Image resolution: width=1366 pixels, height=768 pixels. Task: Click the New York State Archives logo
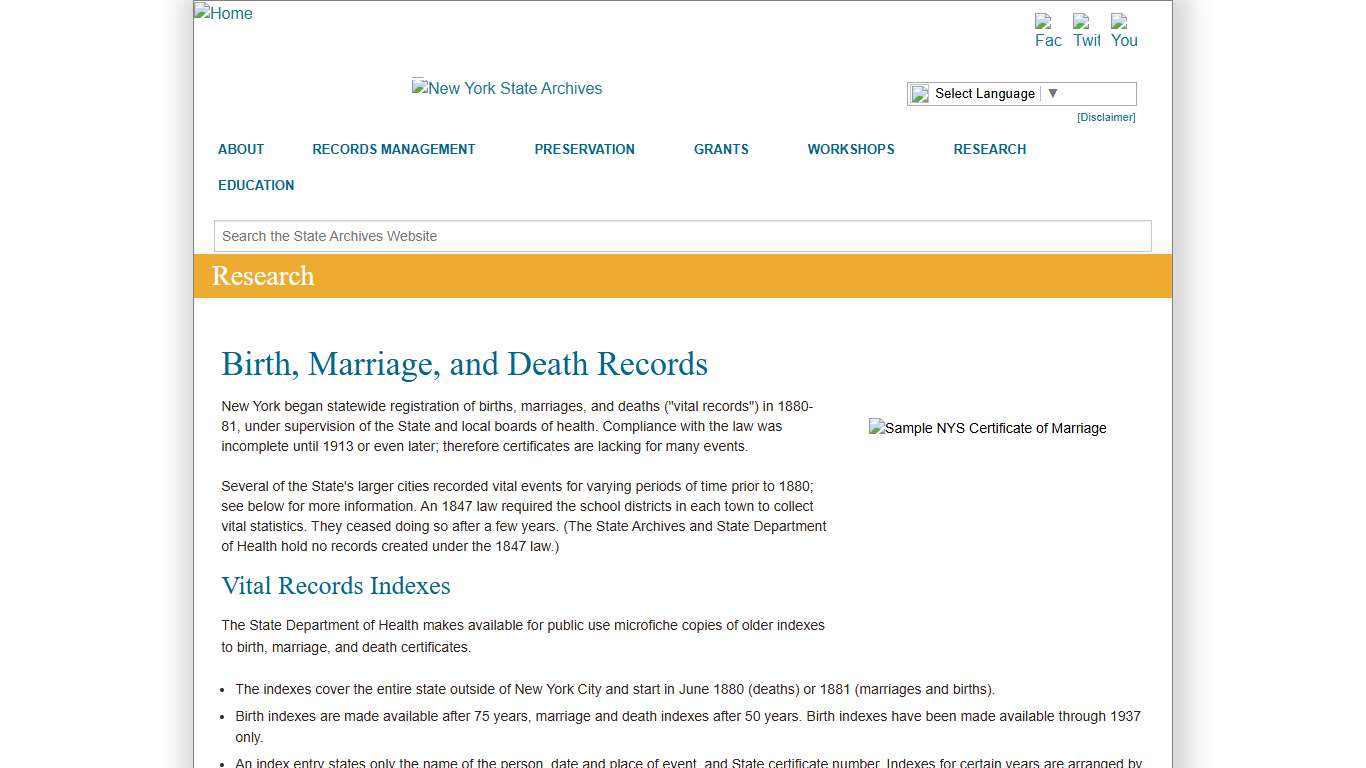(506, 88)
